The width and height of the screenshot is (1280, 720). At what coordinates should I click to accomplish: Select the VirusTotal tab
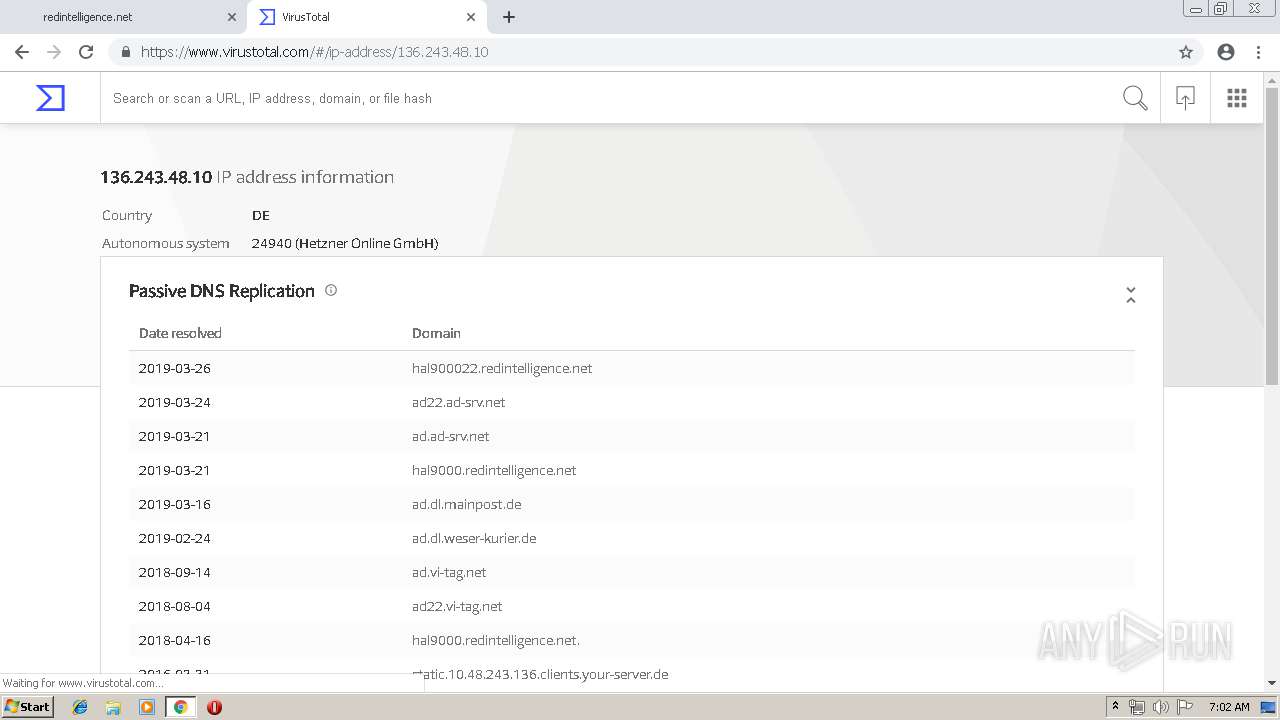[x=365, y=17]
